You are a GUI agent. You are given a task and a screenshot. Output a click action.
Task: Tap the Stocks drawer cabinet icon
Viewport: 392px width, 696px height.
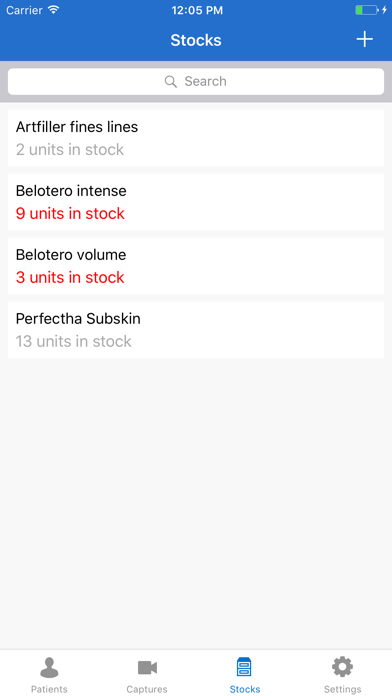[245, 667]
